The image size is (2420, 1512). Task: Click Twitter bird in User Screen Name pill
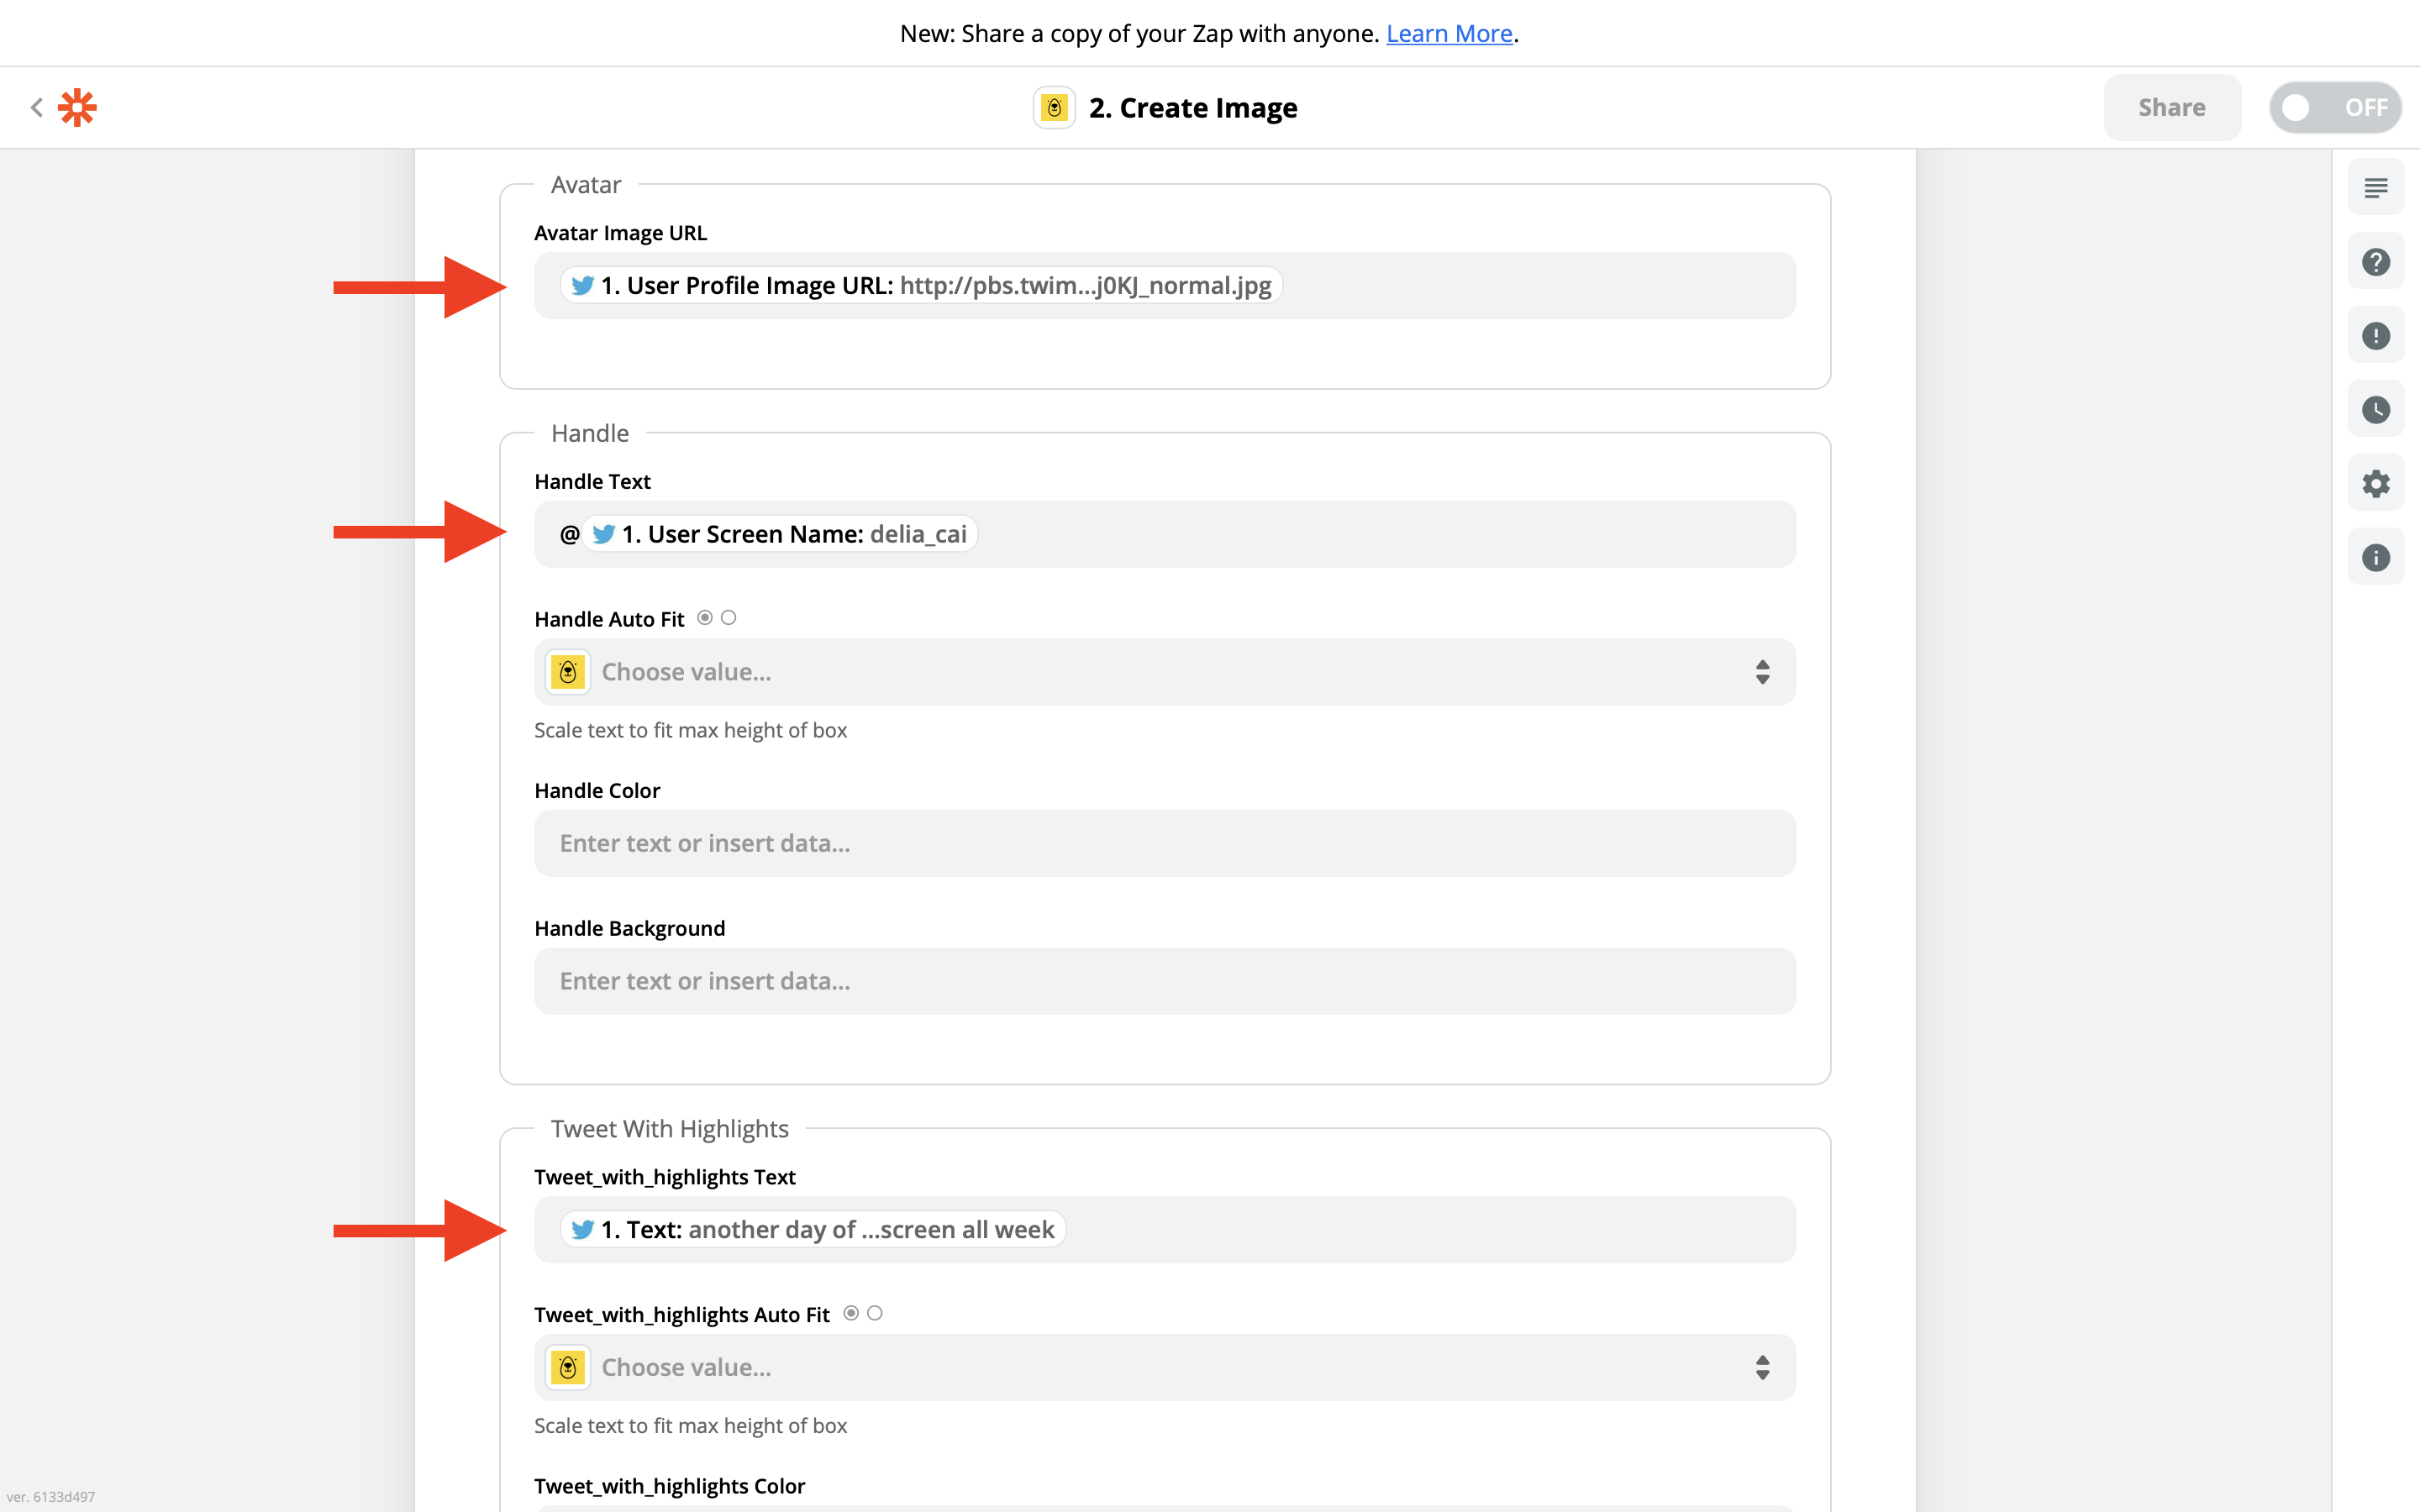click(603, 534)
